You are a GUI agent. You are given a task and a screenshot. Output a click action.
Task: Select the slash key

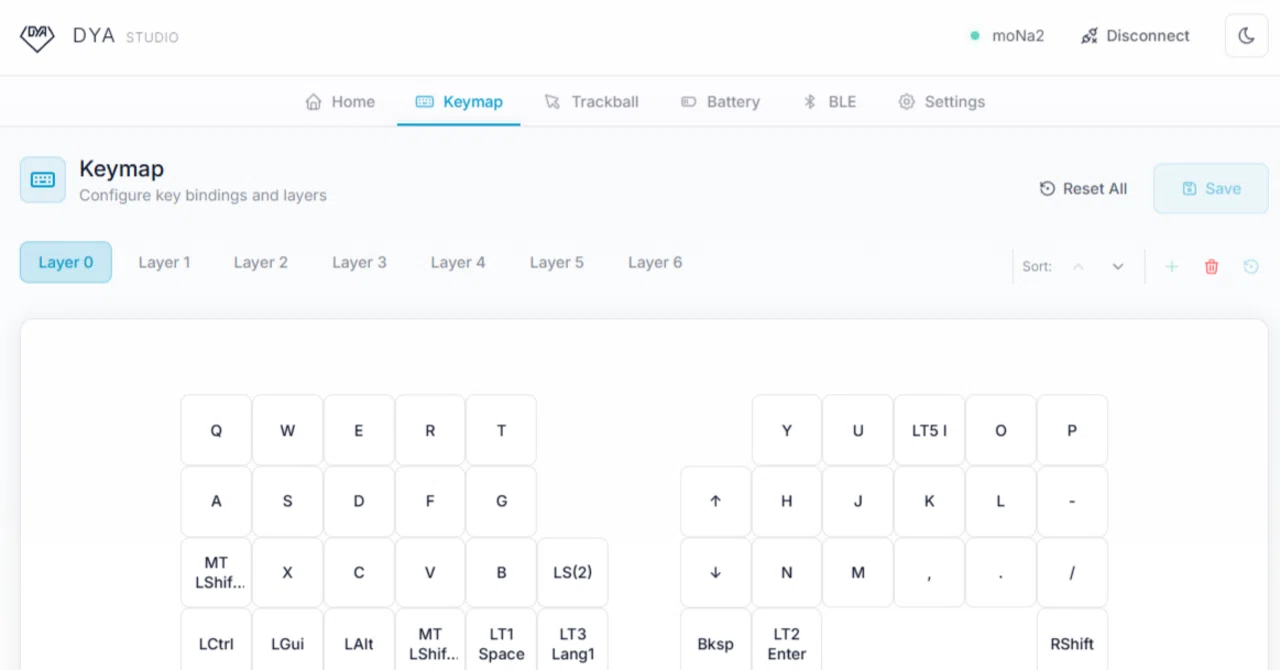(1072, 572)
